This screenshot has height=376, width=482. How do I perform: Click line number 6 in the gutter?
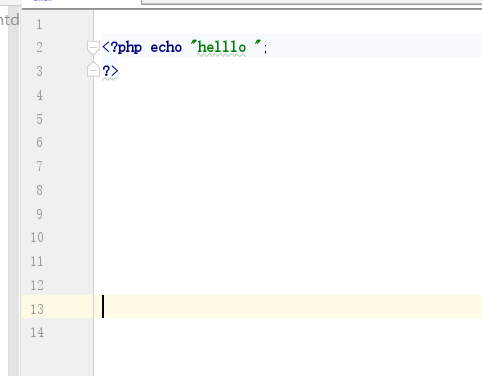click(39, 142)
